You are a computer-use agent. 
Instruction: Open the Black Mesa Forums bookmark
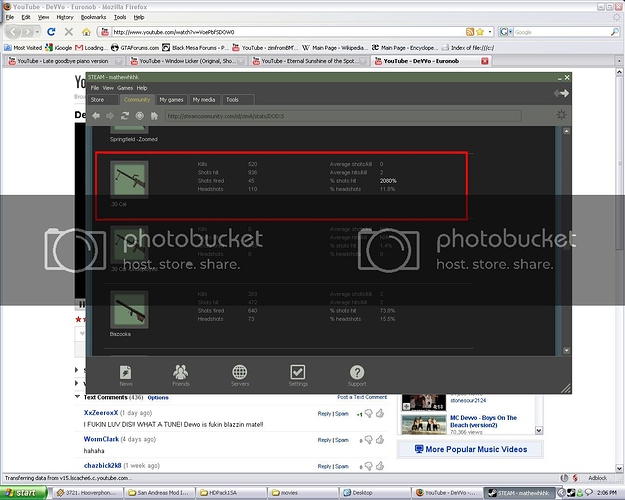[x=195, y=47]
